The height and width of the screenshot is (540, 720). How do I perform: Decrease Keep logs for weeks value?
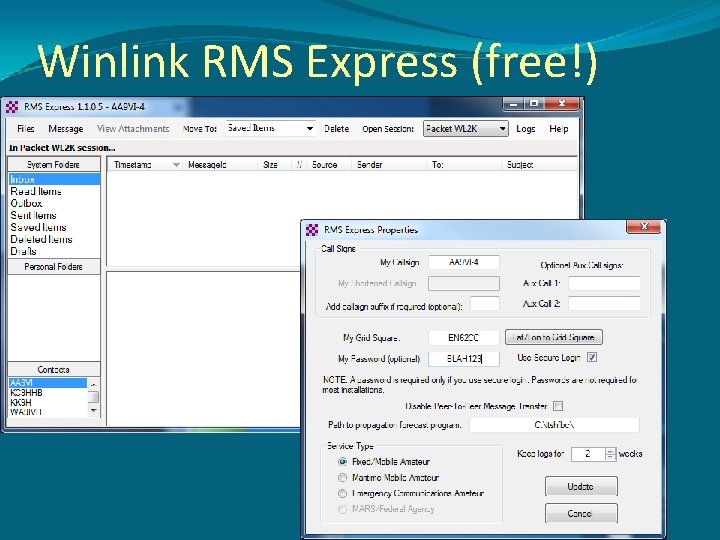pyautogui.click(x=610, y=457)
